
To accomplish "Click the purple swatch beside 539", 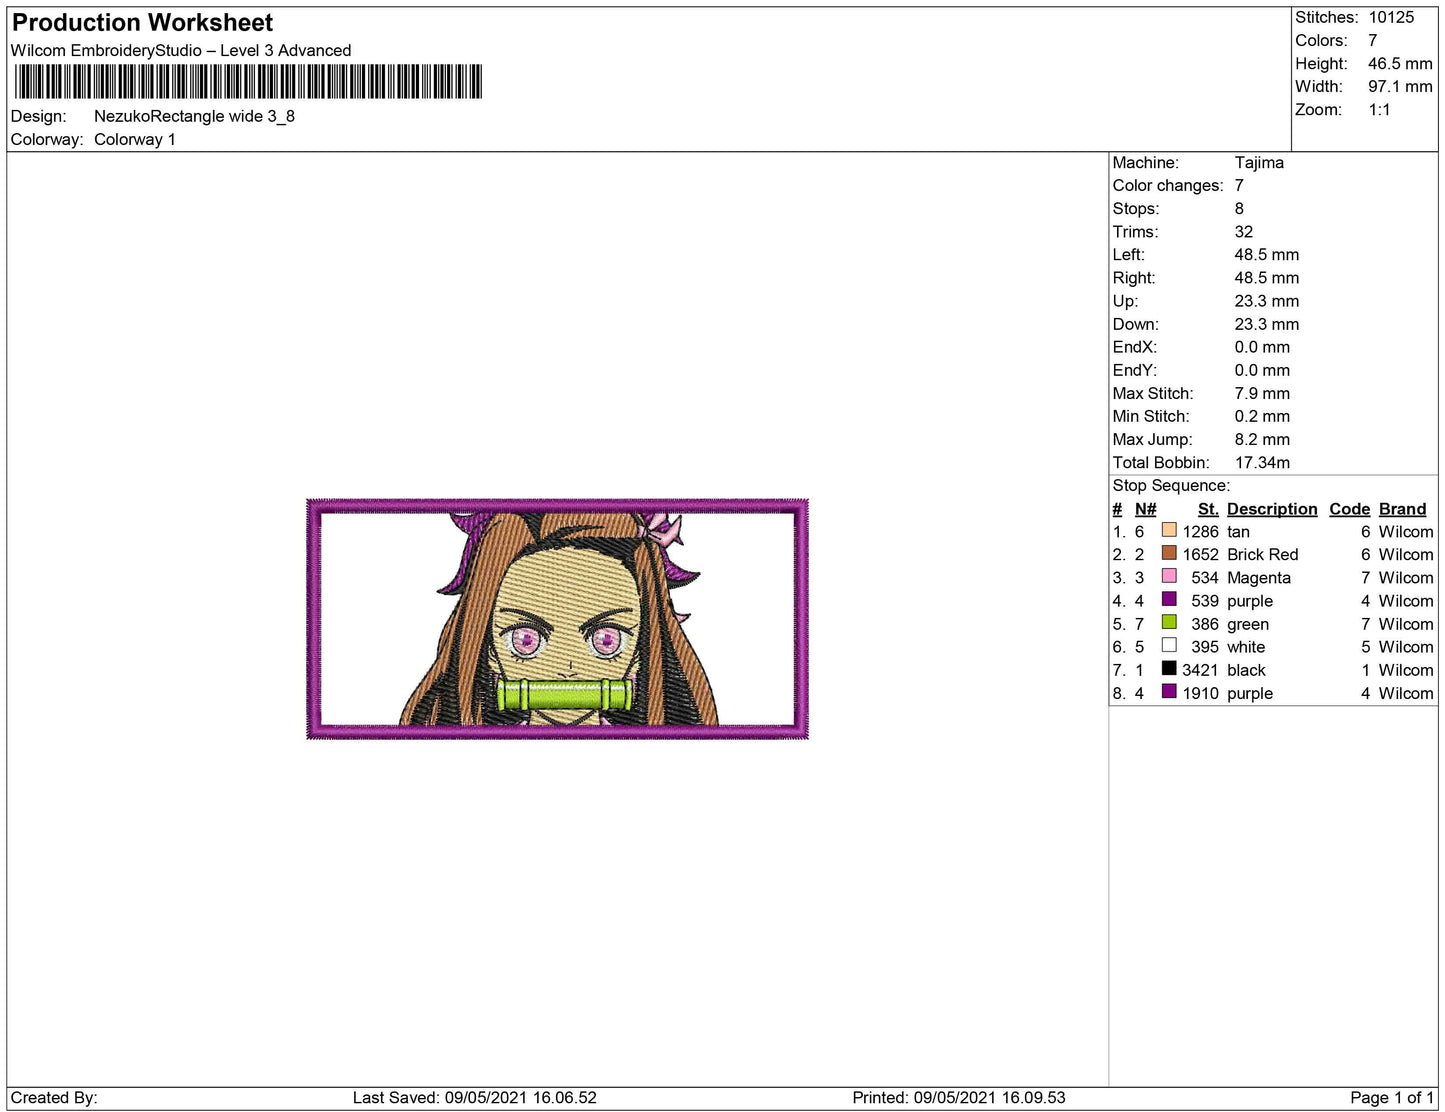I will pos(1169,599).
